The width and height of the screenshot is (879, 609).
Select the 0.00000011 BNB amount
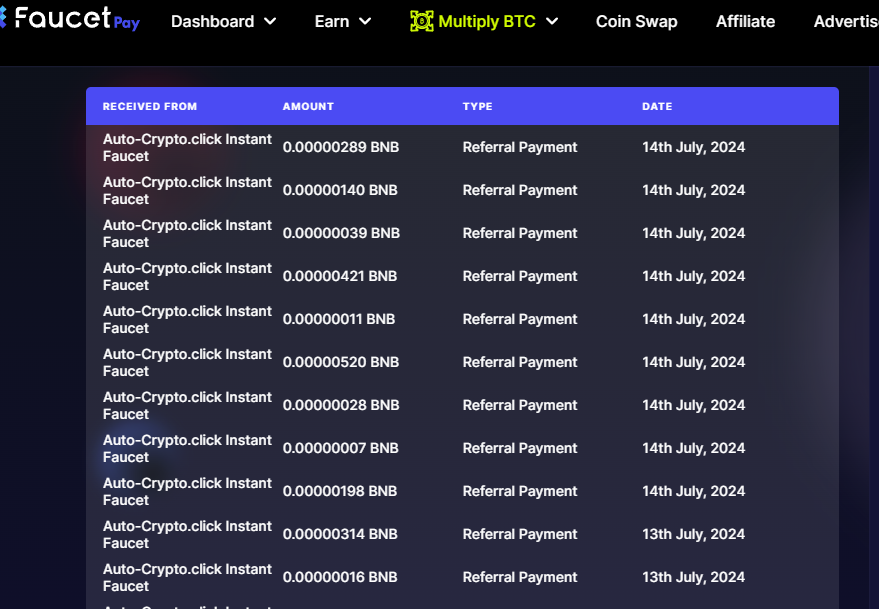click(339, 319)
